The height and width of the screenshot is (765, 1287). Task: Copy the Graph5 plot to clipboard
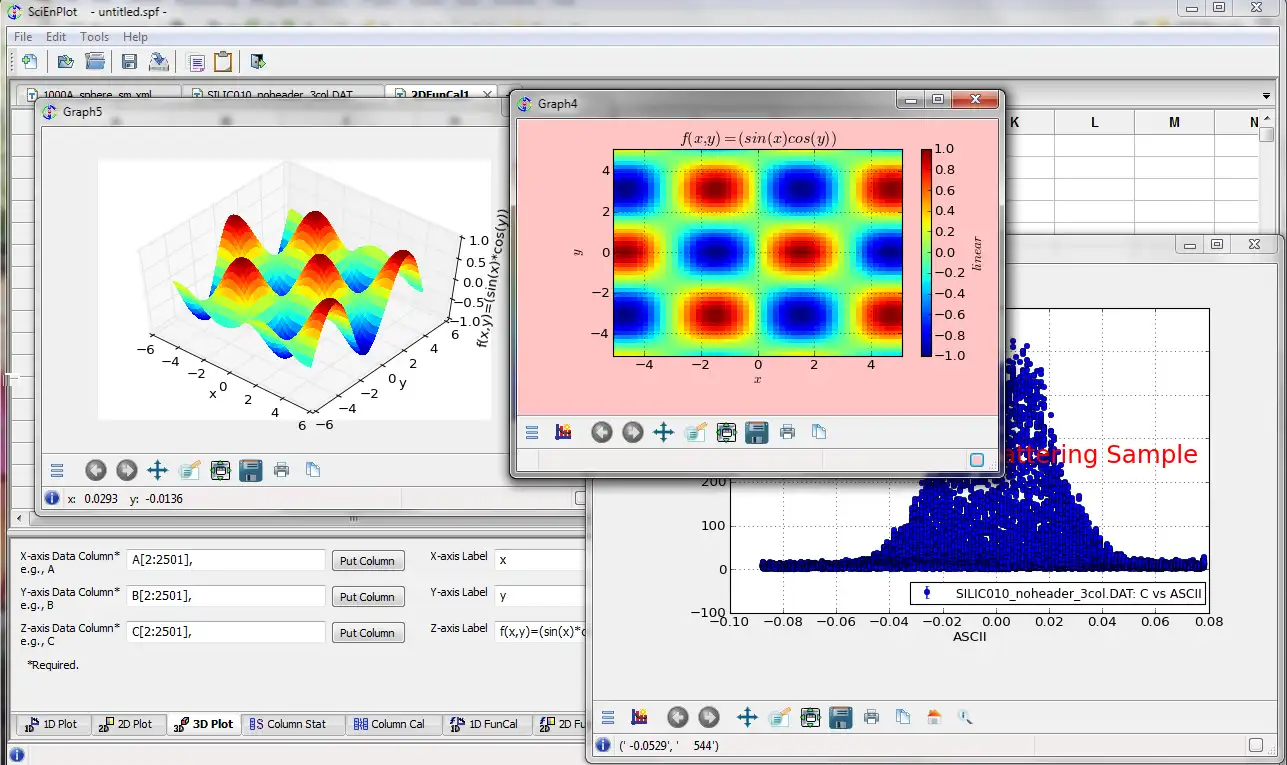coord(313,470)
